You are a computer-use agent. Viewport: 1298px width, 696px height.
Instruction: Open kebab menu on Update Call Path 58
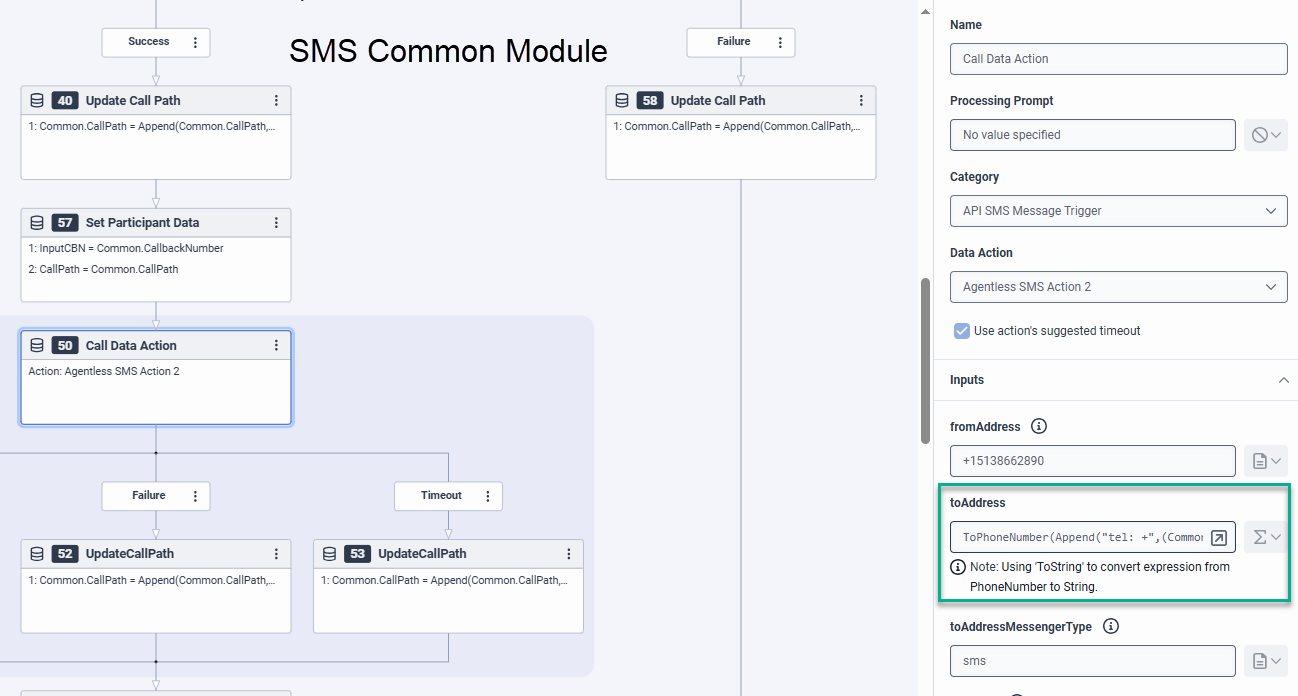click(x=861, y=101)
